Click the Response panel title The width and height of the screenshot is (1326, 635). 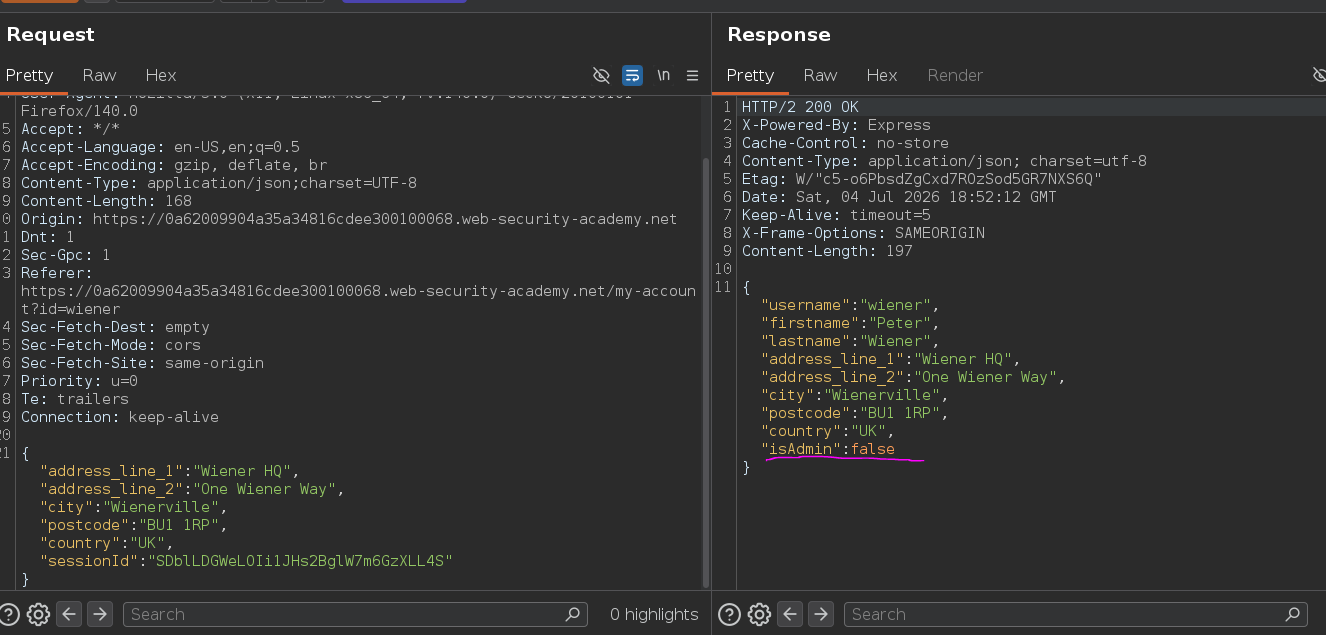coord(779,35)
